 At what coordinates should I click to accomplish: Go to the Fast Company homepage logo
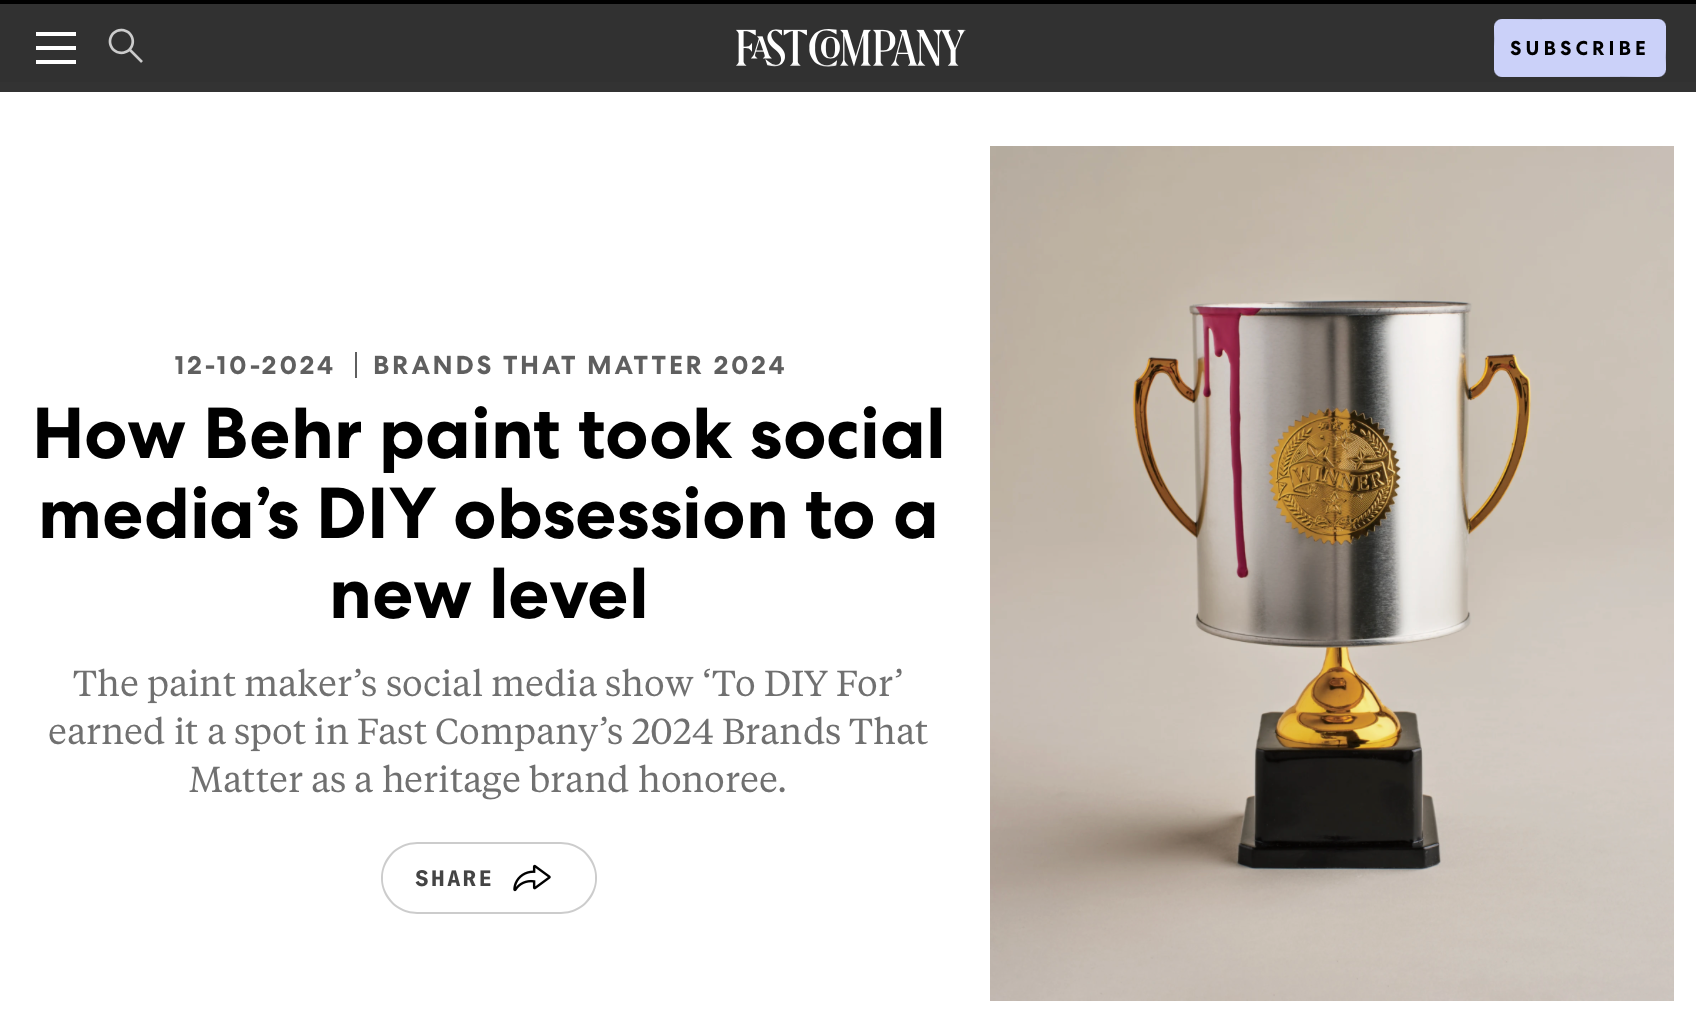[x=850, y=47]
